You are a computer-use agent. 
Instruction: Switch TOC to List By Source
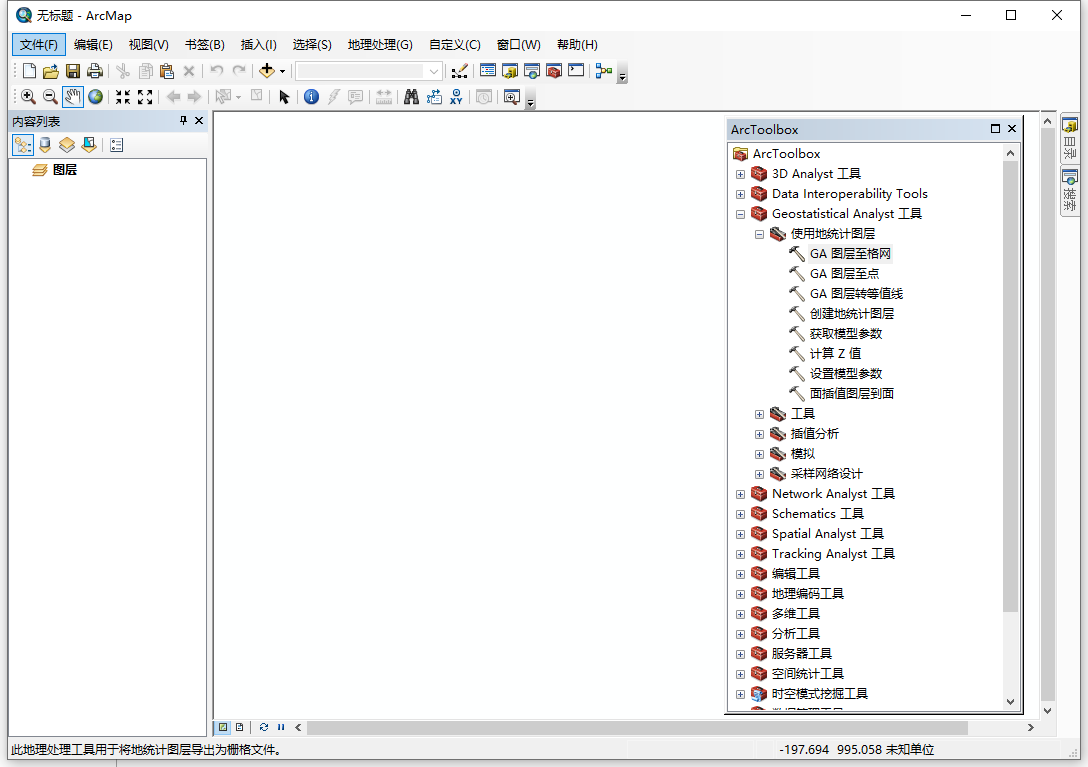45,145
